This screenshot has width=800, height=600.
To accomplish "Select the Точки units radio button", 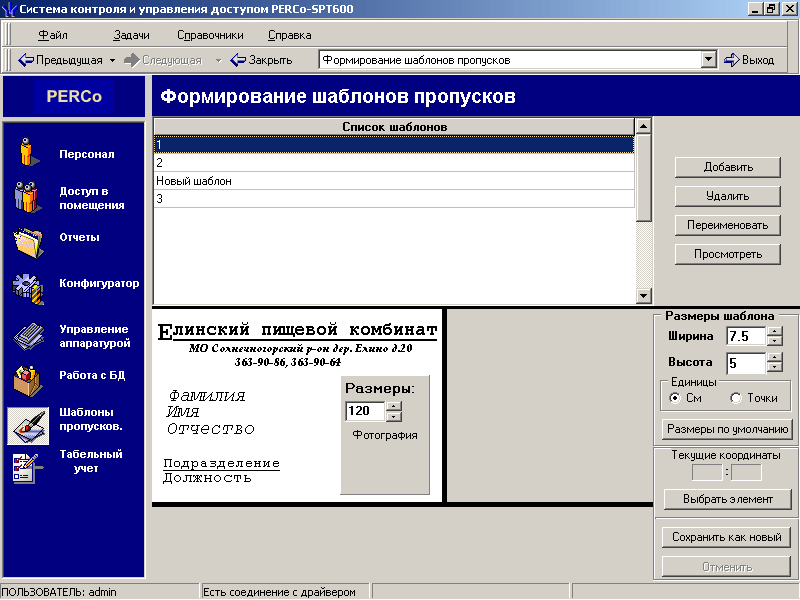I will click(736, 398).
